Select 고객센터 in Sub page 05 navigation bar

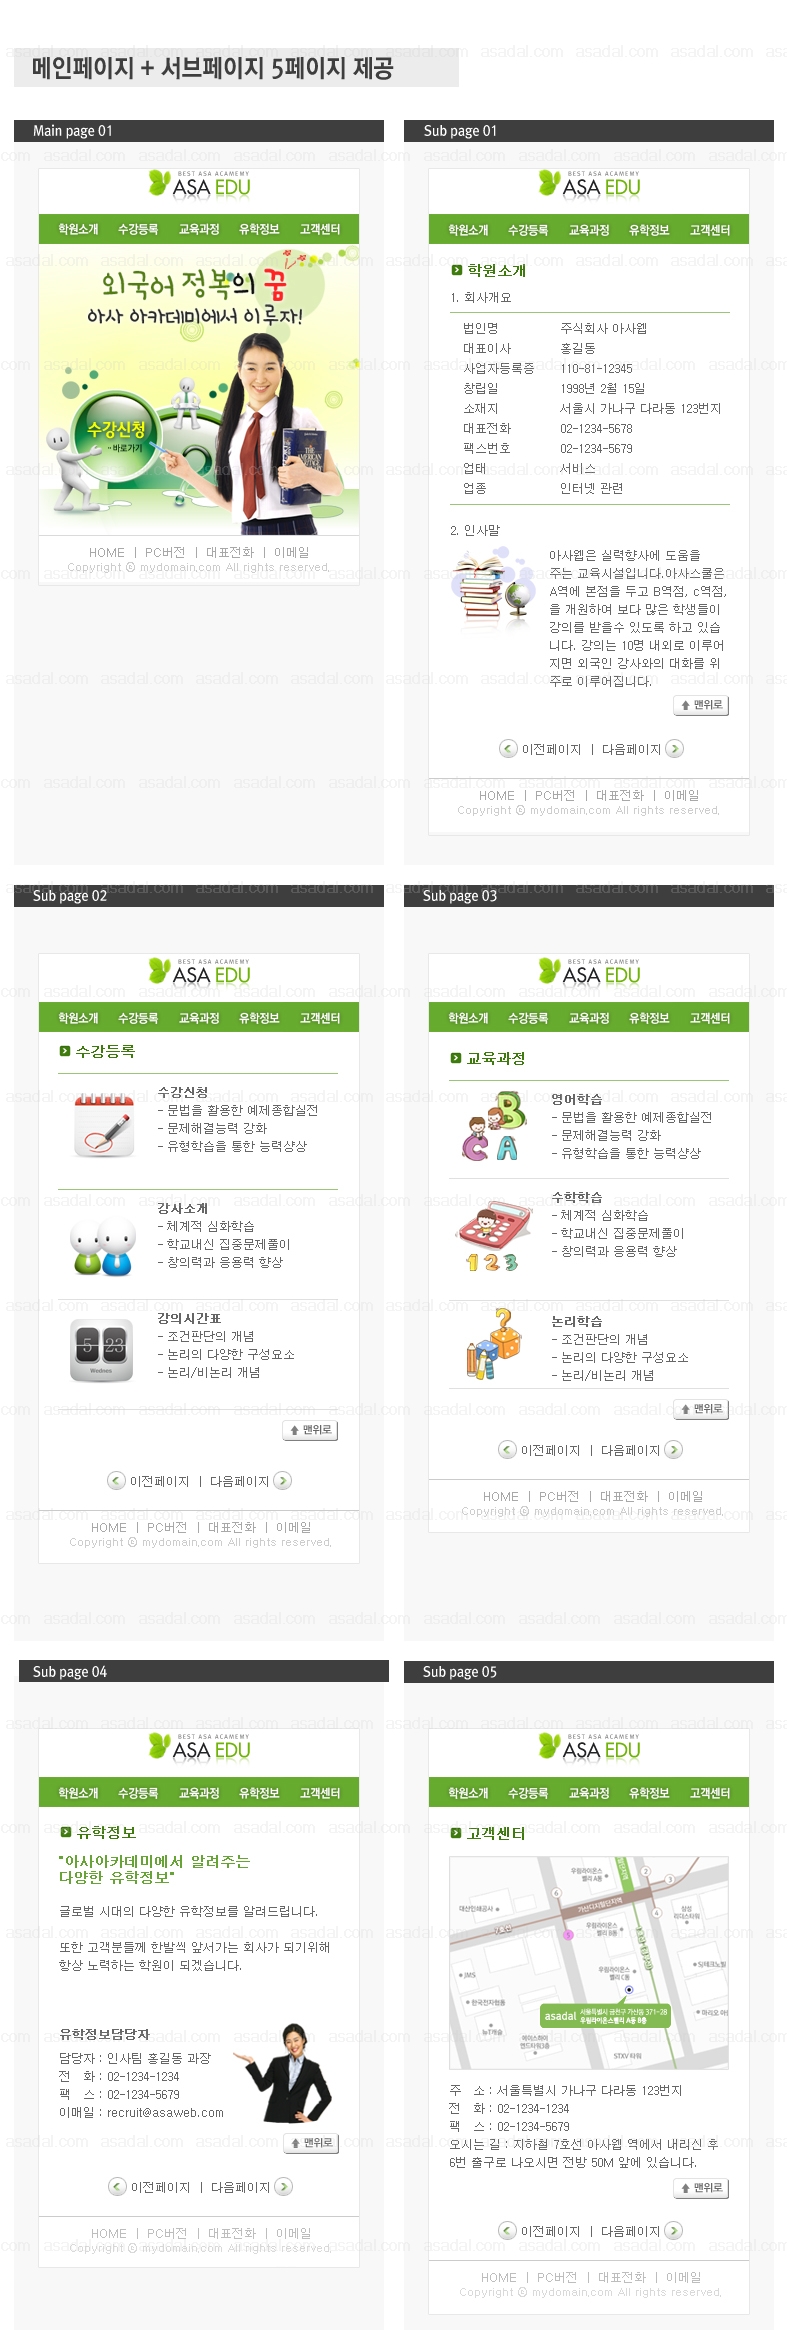710,1793
